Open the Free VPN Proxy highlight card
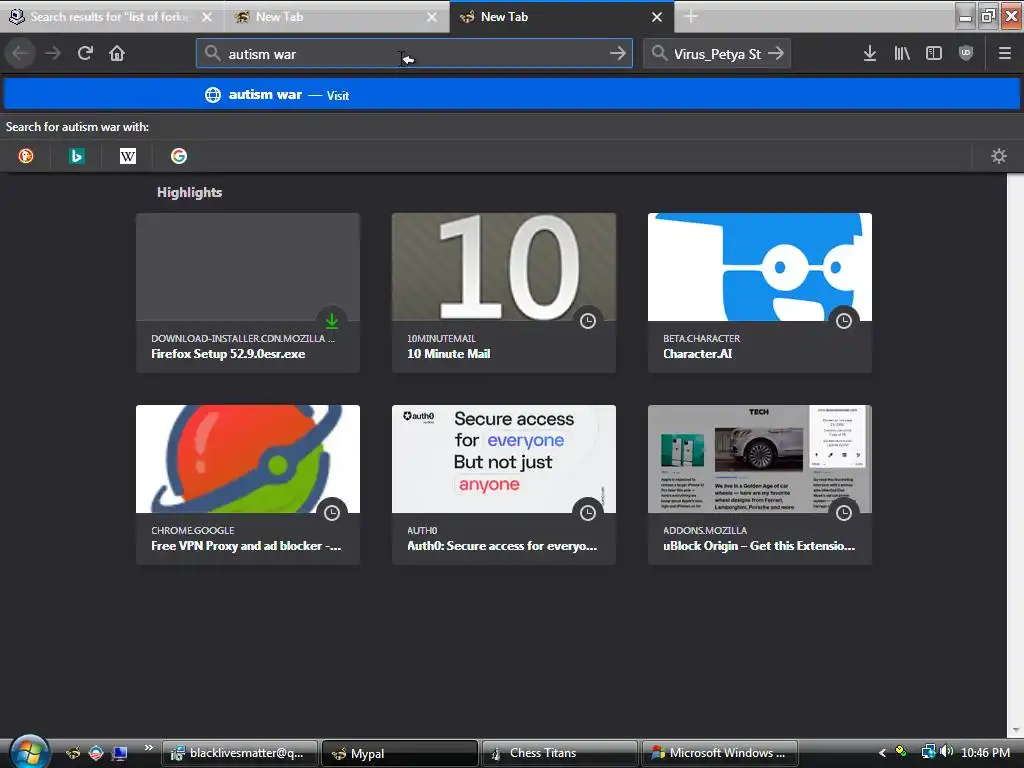 pyautogui.click(x=248, y=485)
